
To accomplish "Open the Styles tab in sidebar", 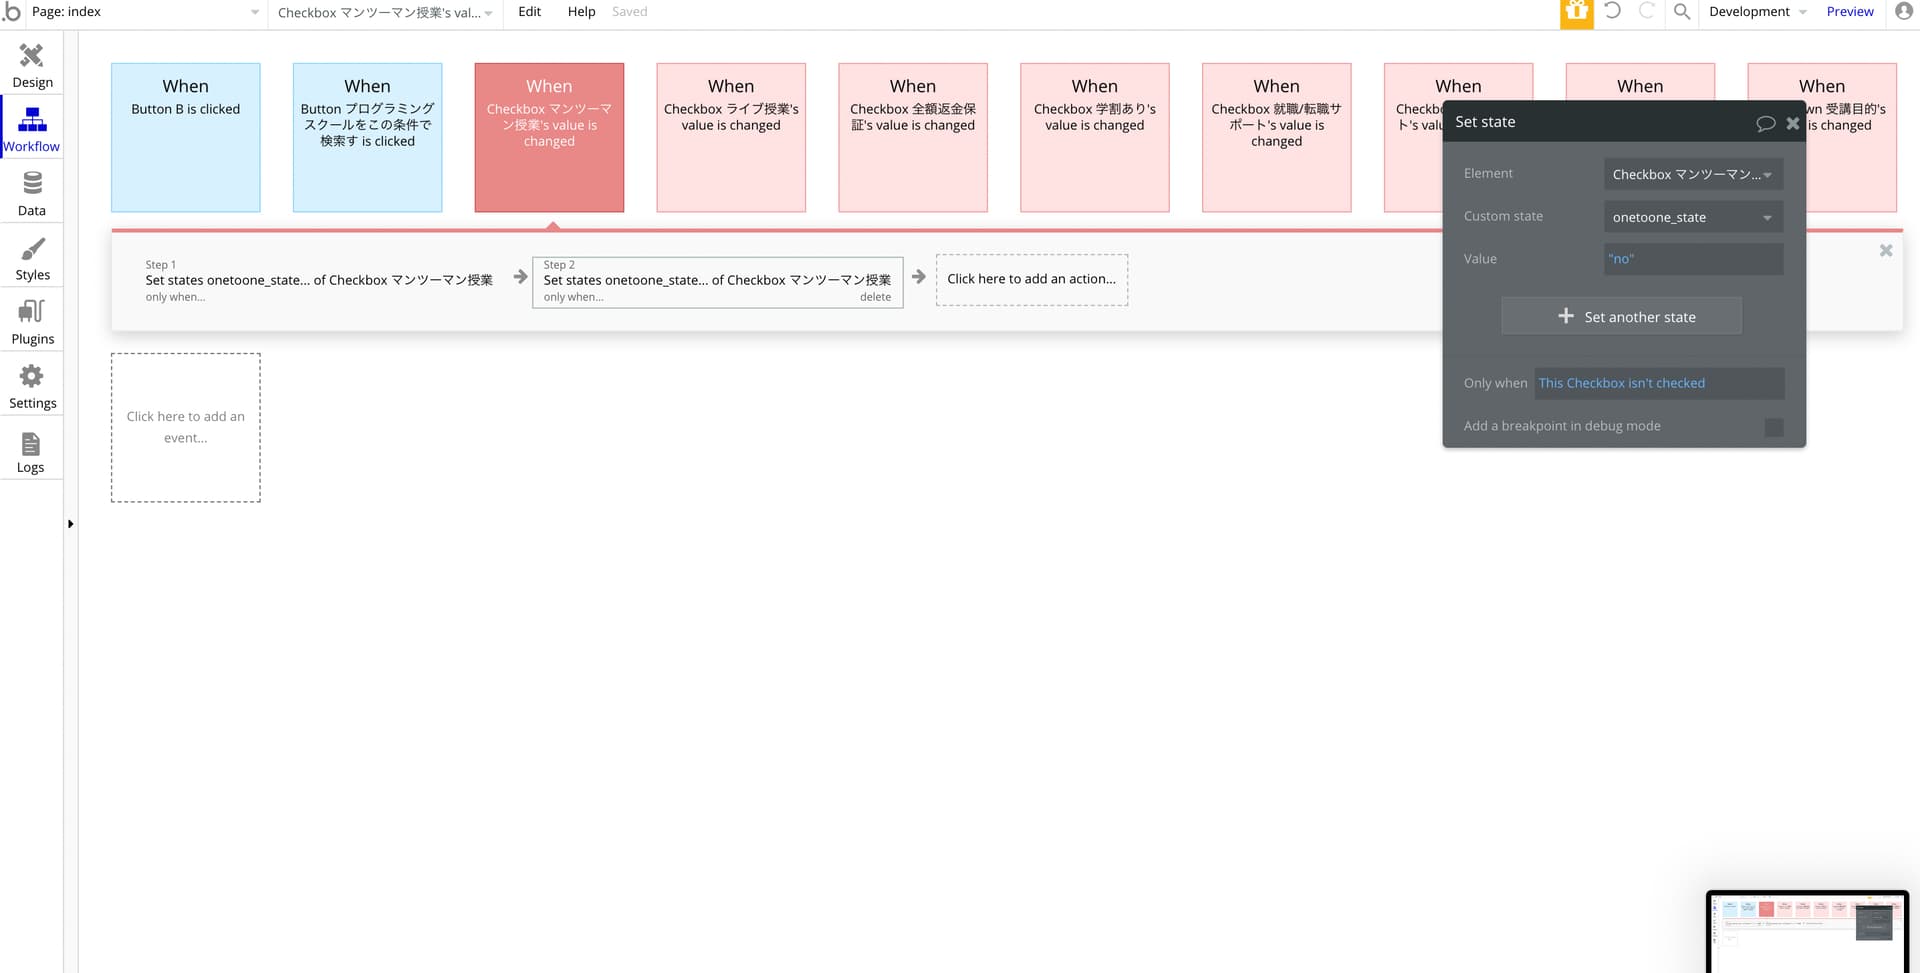I will tap(32, 258).
